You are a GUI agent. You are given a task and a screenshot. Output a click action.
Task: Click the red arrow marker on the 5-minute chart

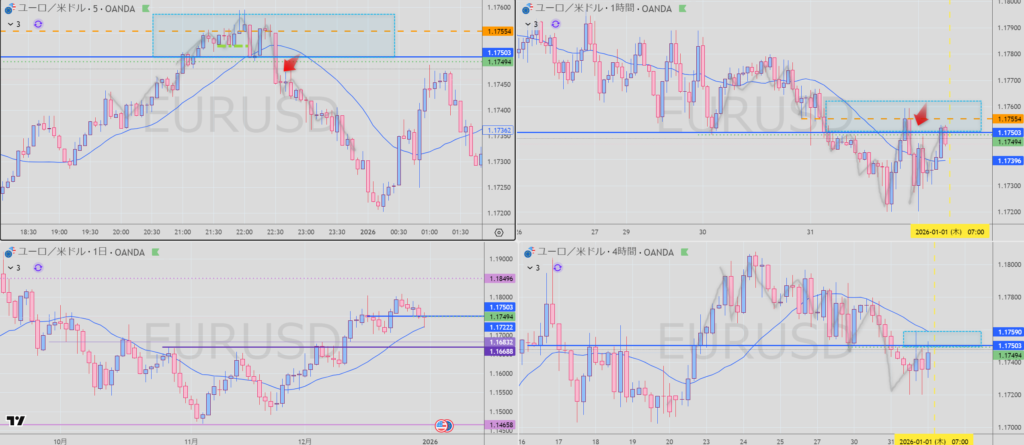pos(288,66)
